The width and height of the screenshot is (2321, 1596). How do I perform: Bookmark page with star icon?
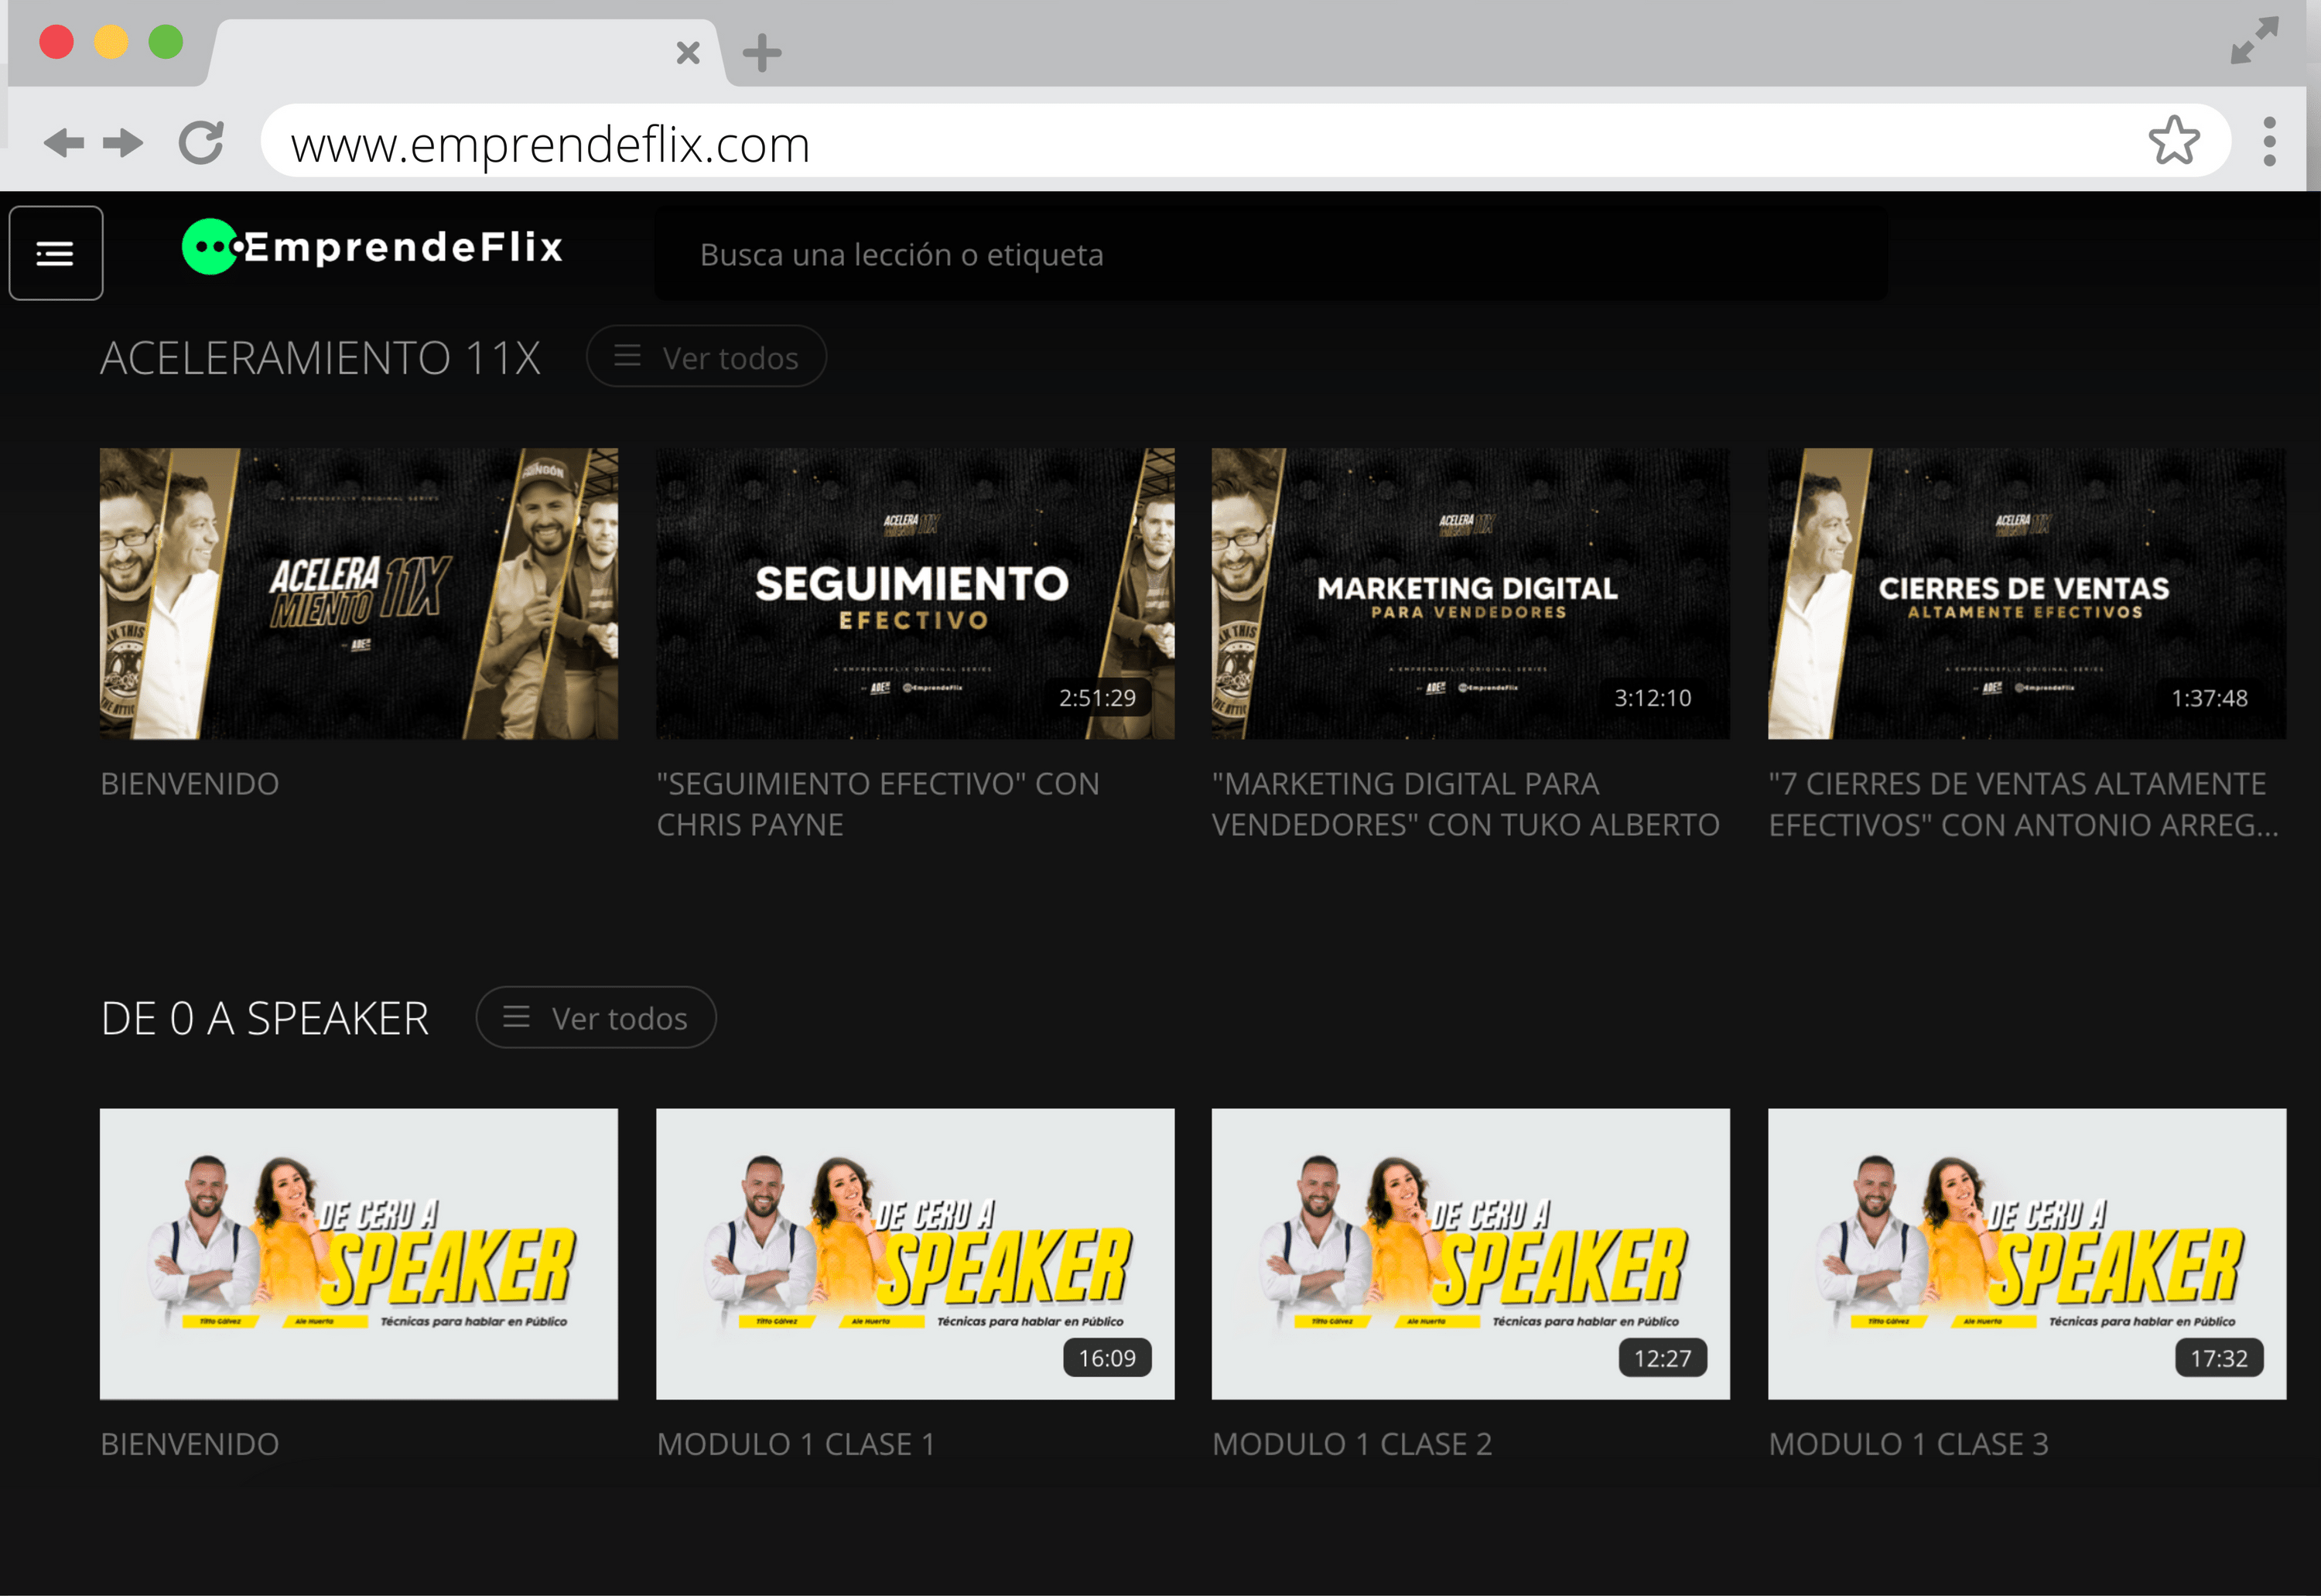coord(2173,141)
